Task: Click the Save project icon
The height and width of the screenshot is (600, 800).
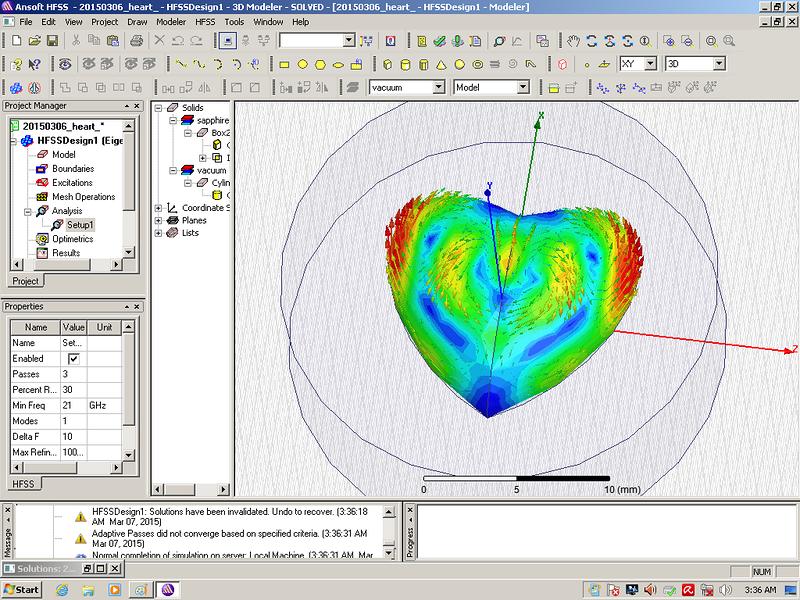Action: tap(53, 41)
